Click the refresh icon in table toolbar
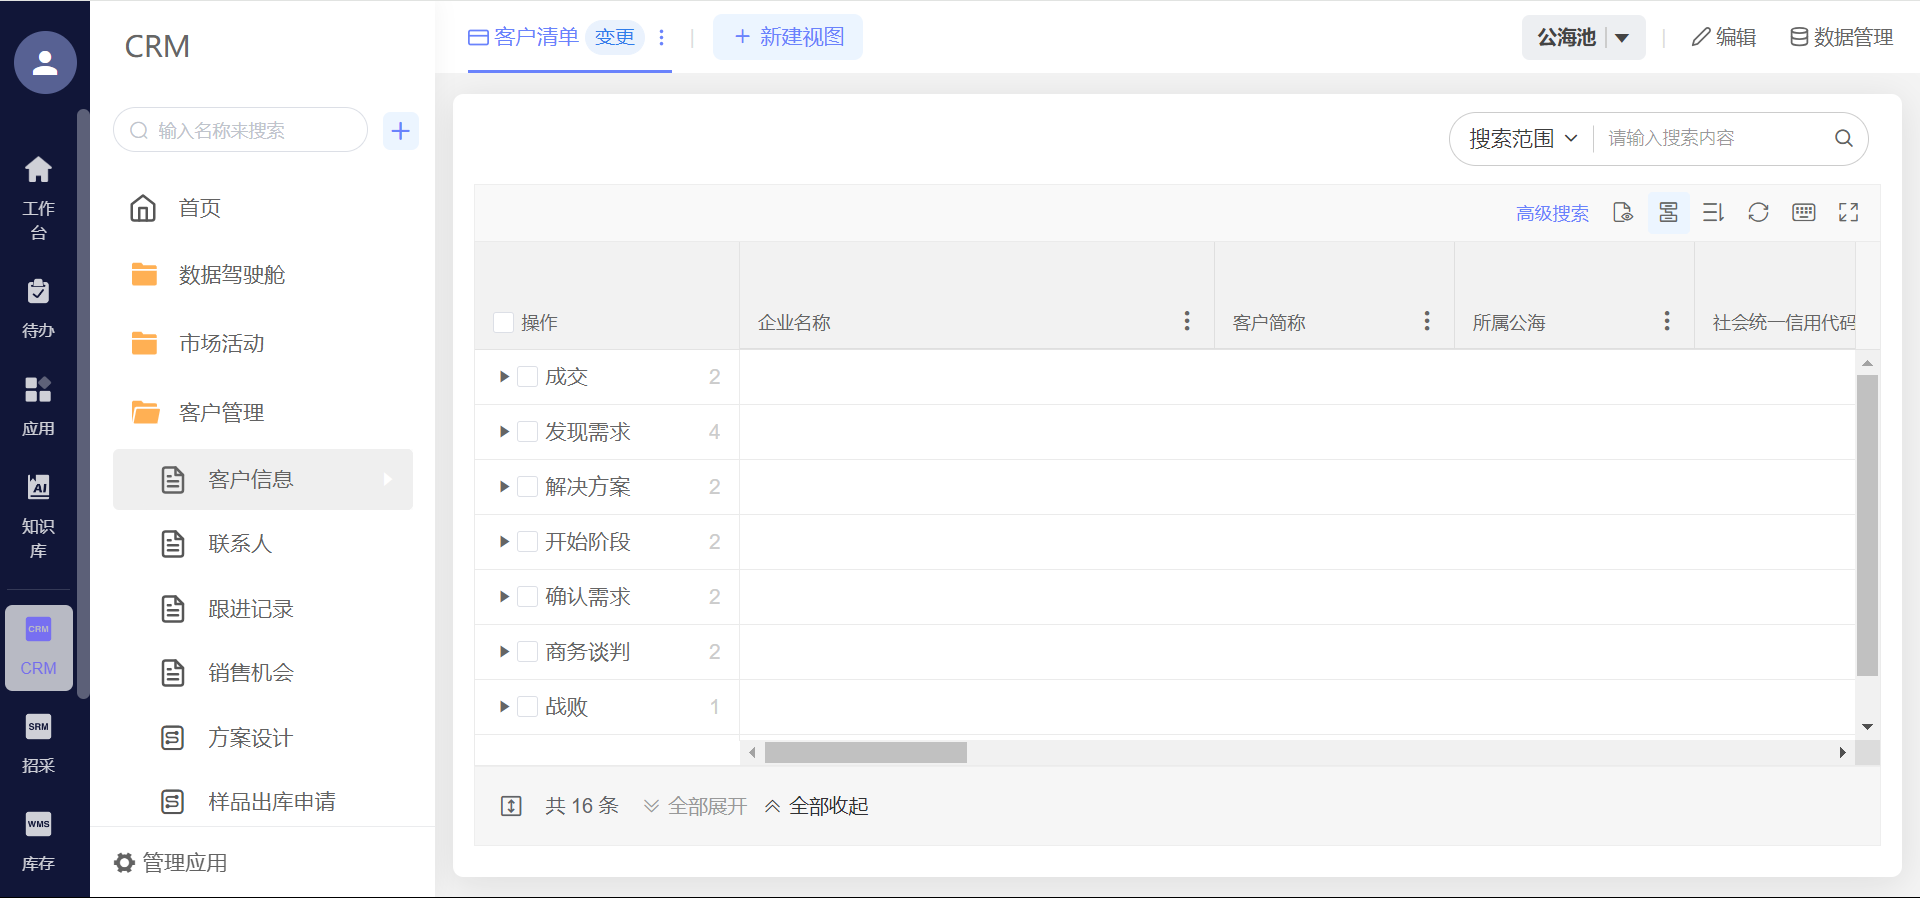 pyautogui.click(x=1758, y=212)
